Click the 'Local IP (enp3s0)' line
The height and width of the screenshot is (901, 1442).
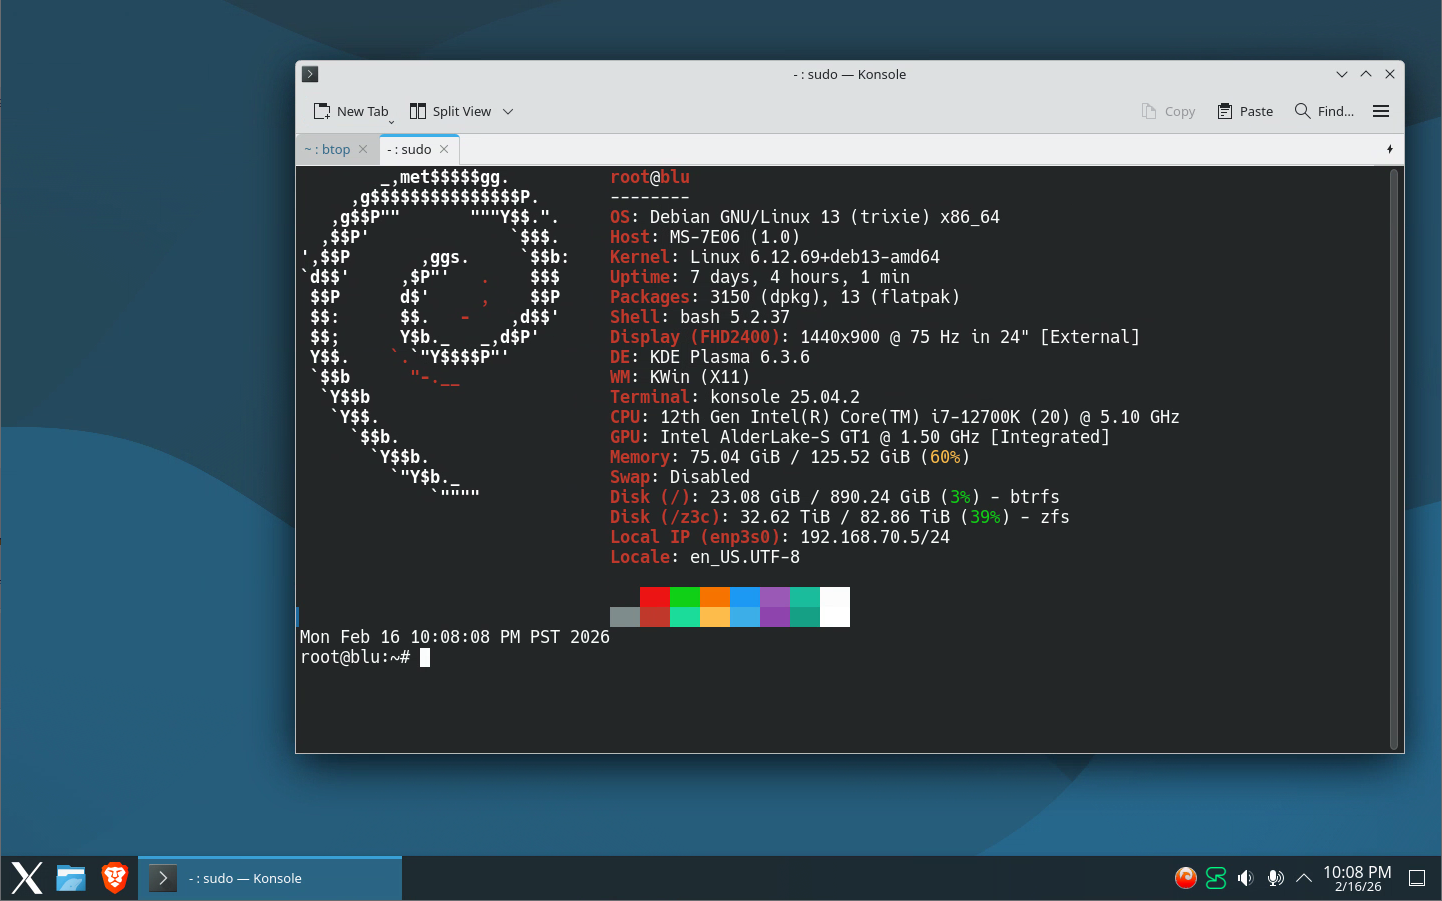tap(780, 537)
